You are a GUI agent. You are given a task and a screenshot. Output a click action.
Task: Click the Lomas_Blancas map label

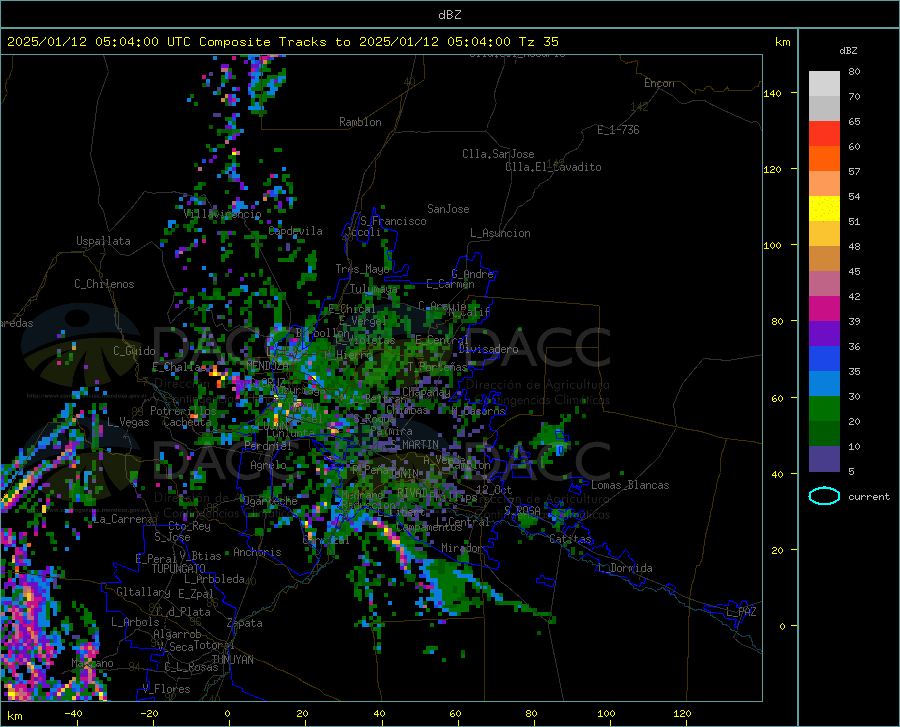click(630, 485)
